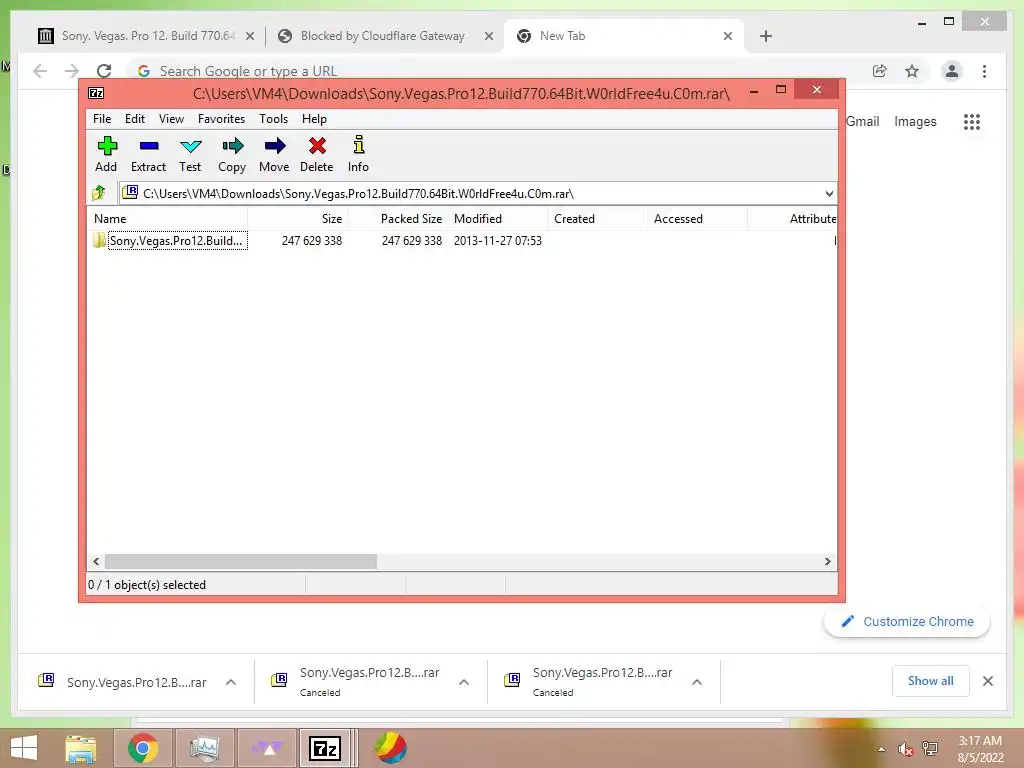Screen dimensions: 1024x768
Task: Click the 2013-11-27 07:53 modified date cell
Action: pyautogui.click(x=498, y=240)
